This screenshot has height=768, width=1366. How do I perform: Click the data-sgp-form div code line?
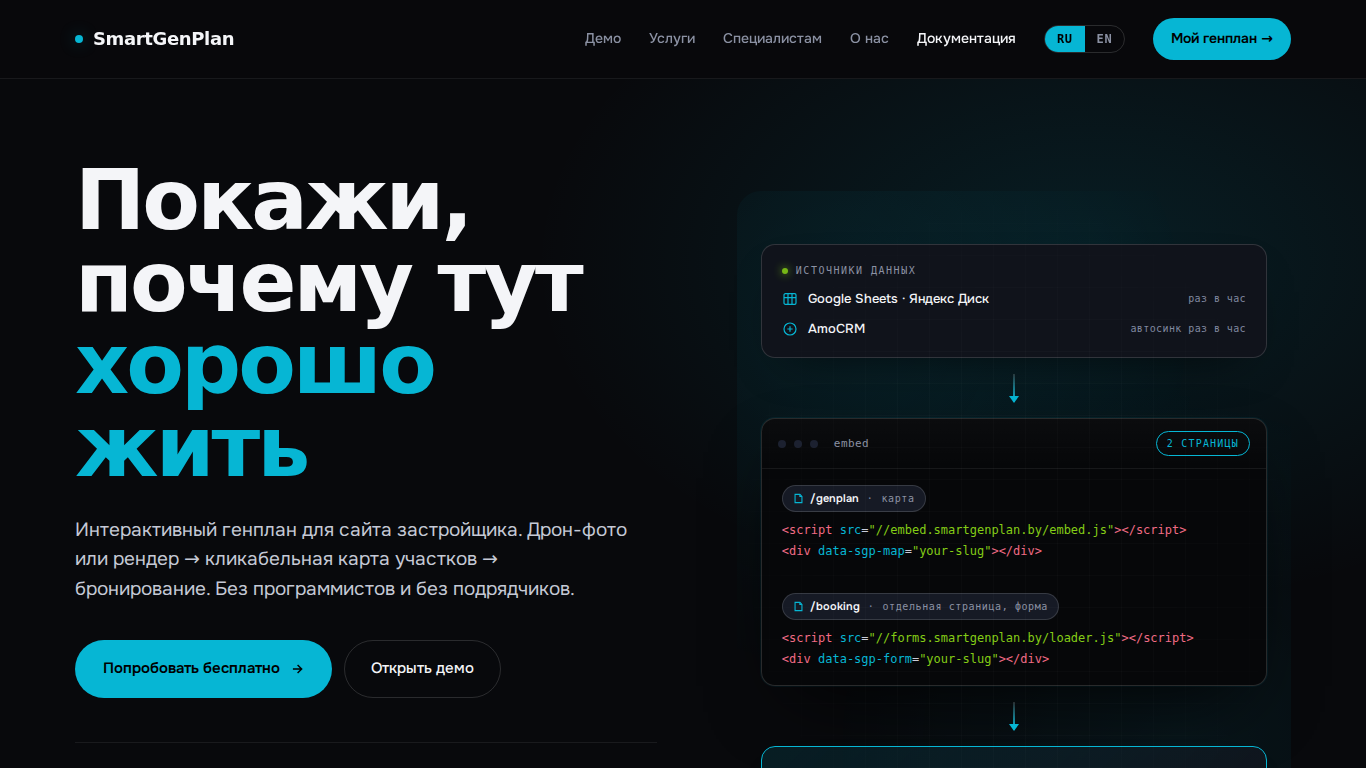pos(915,659)
